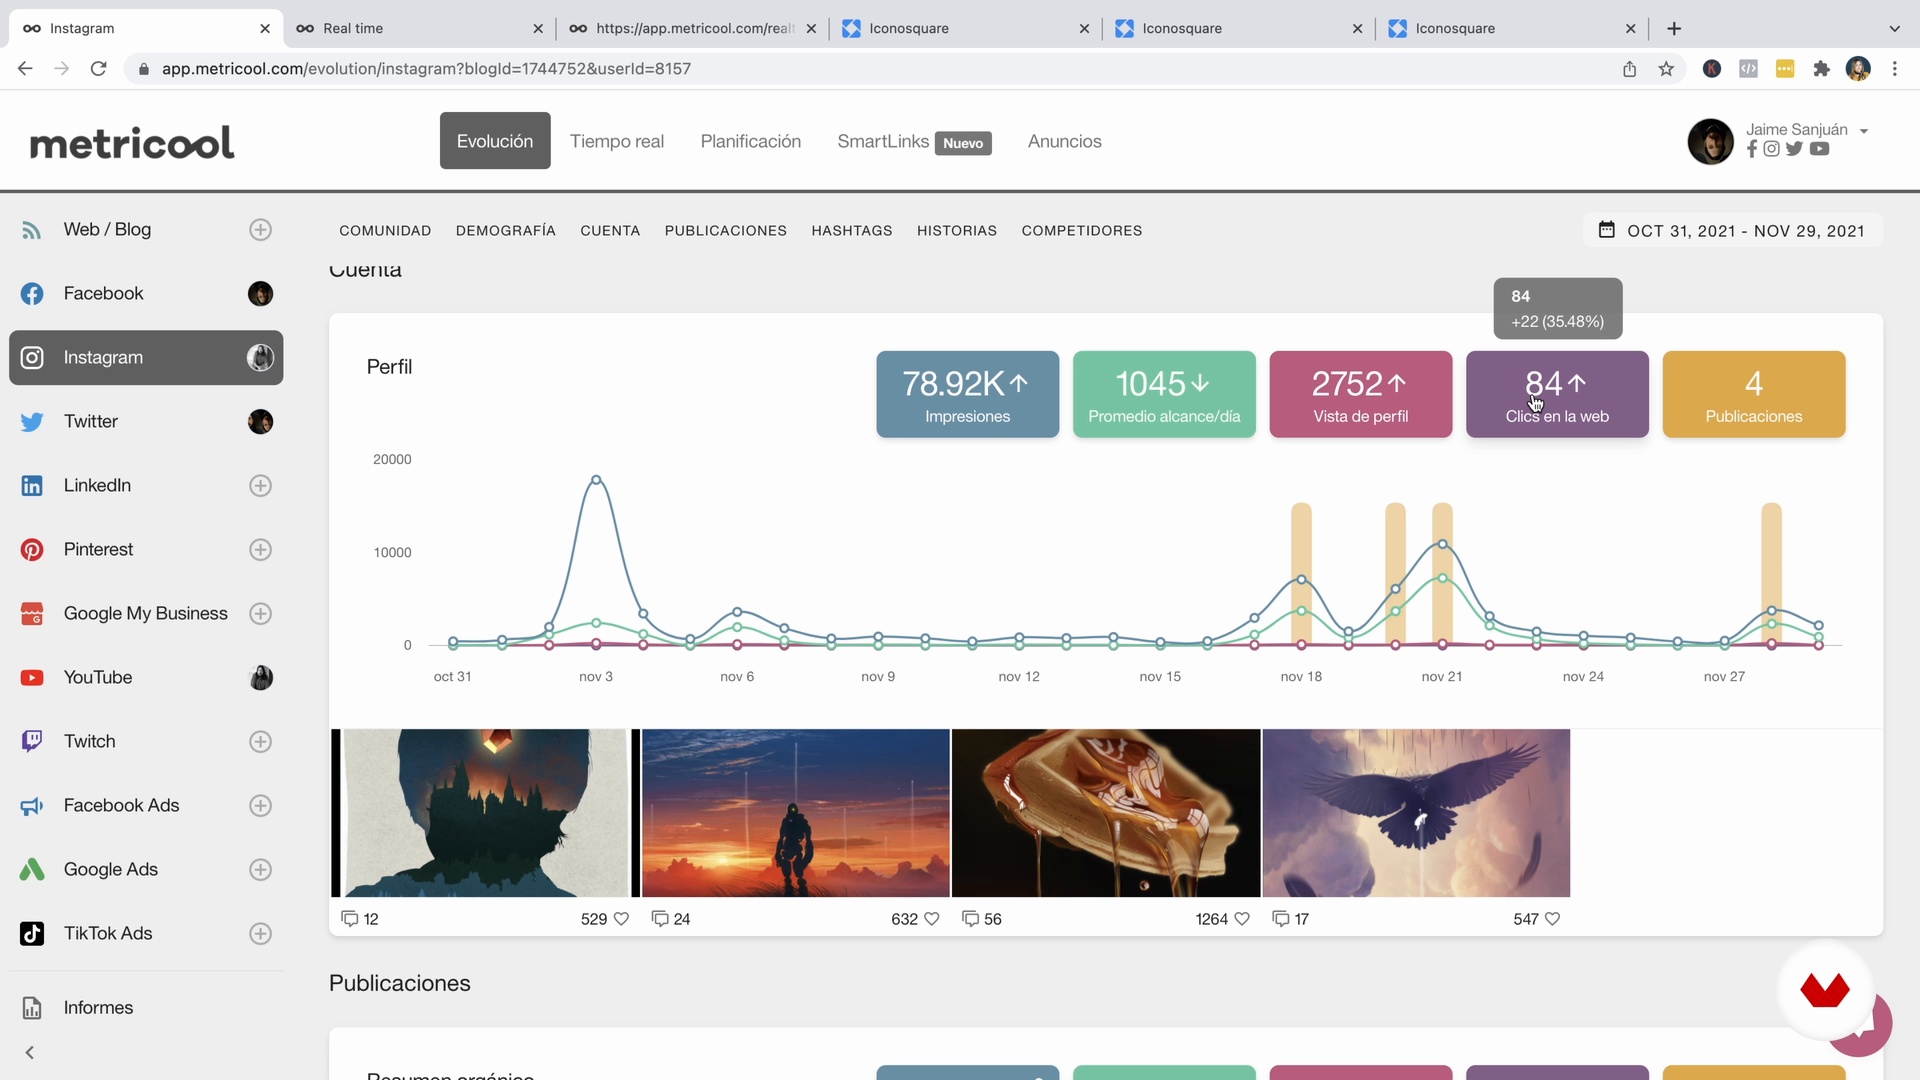1920x1080 pixels.
Task: Jump to HASHTAGS section
Action: (x=852, y=230)
